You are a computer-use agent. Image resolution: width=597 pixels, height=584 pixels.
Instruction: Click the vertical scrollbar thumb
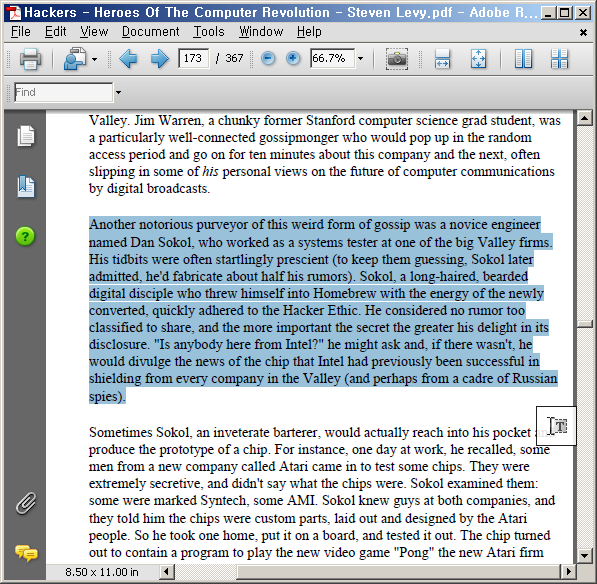pyautogui.click(x=584, y=324)
